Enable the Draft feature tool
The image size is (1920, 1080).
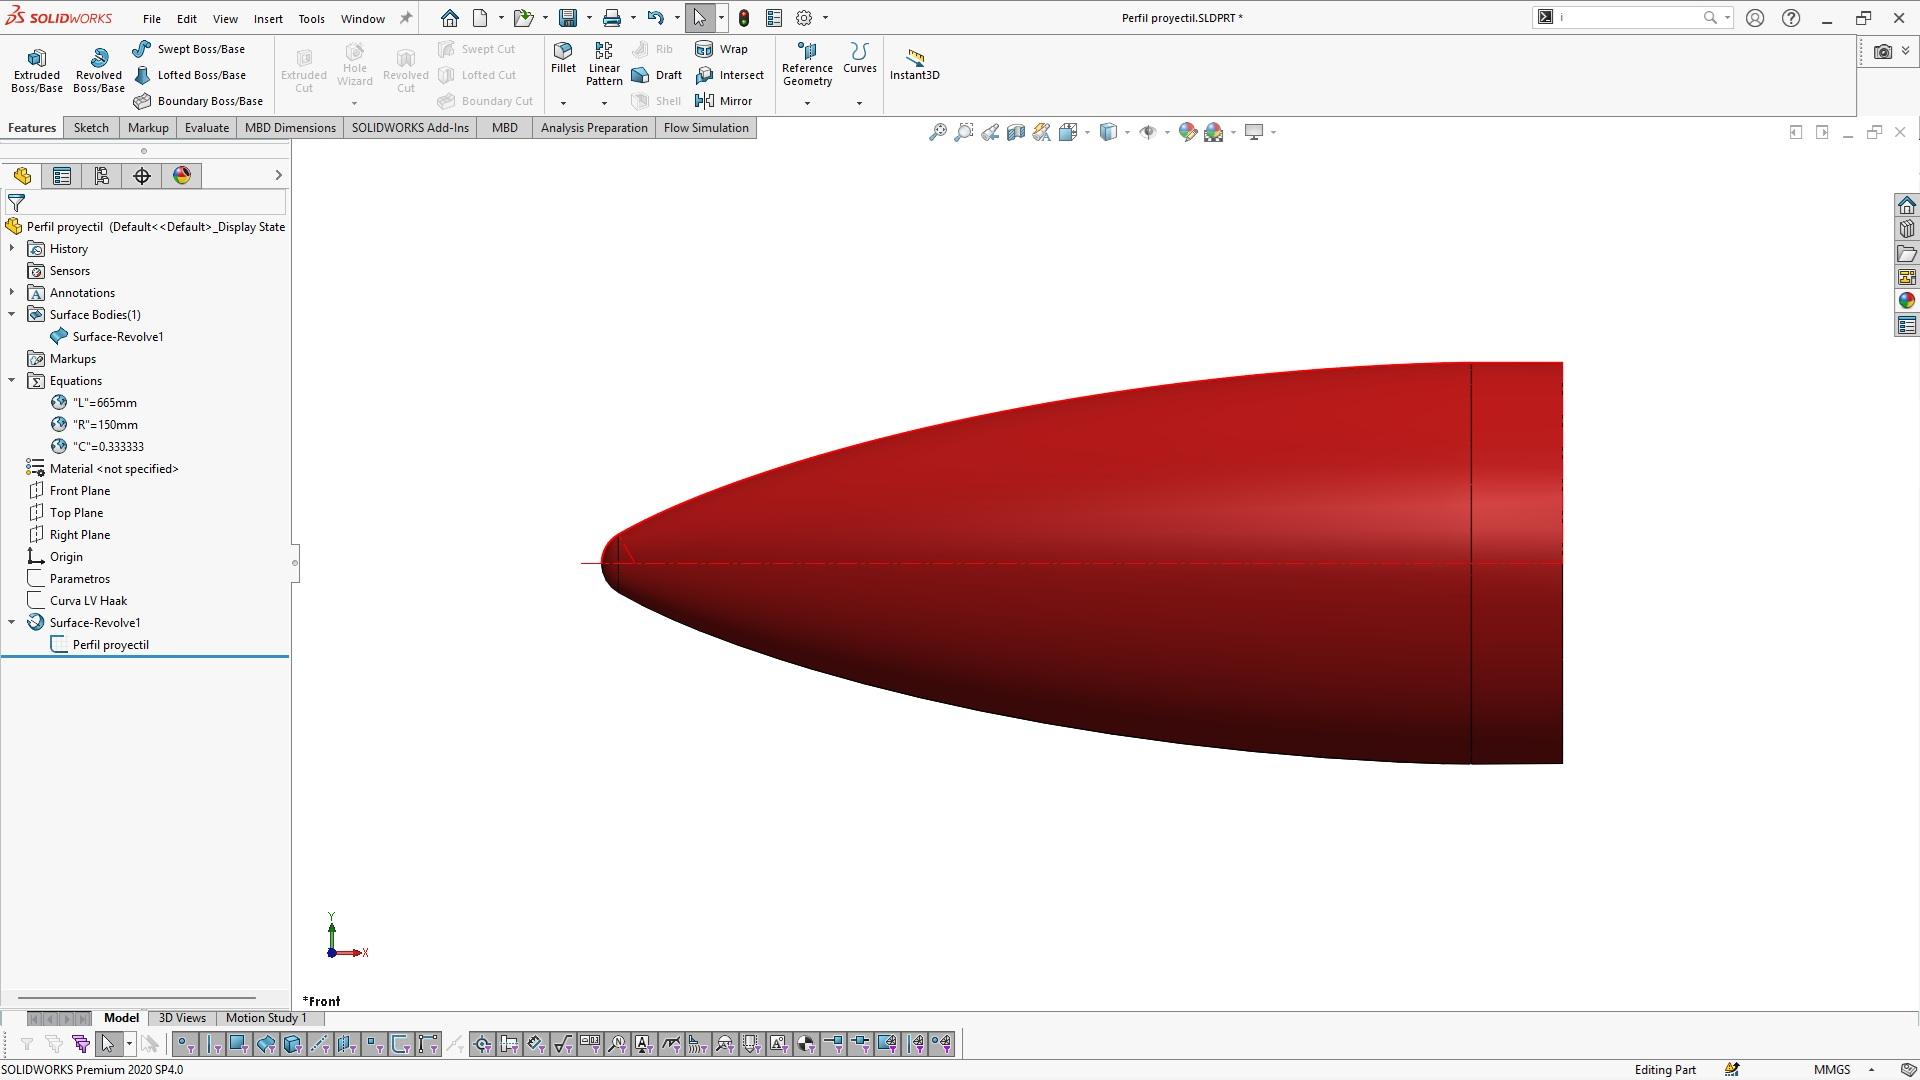click(x=656, y=75)
